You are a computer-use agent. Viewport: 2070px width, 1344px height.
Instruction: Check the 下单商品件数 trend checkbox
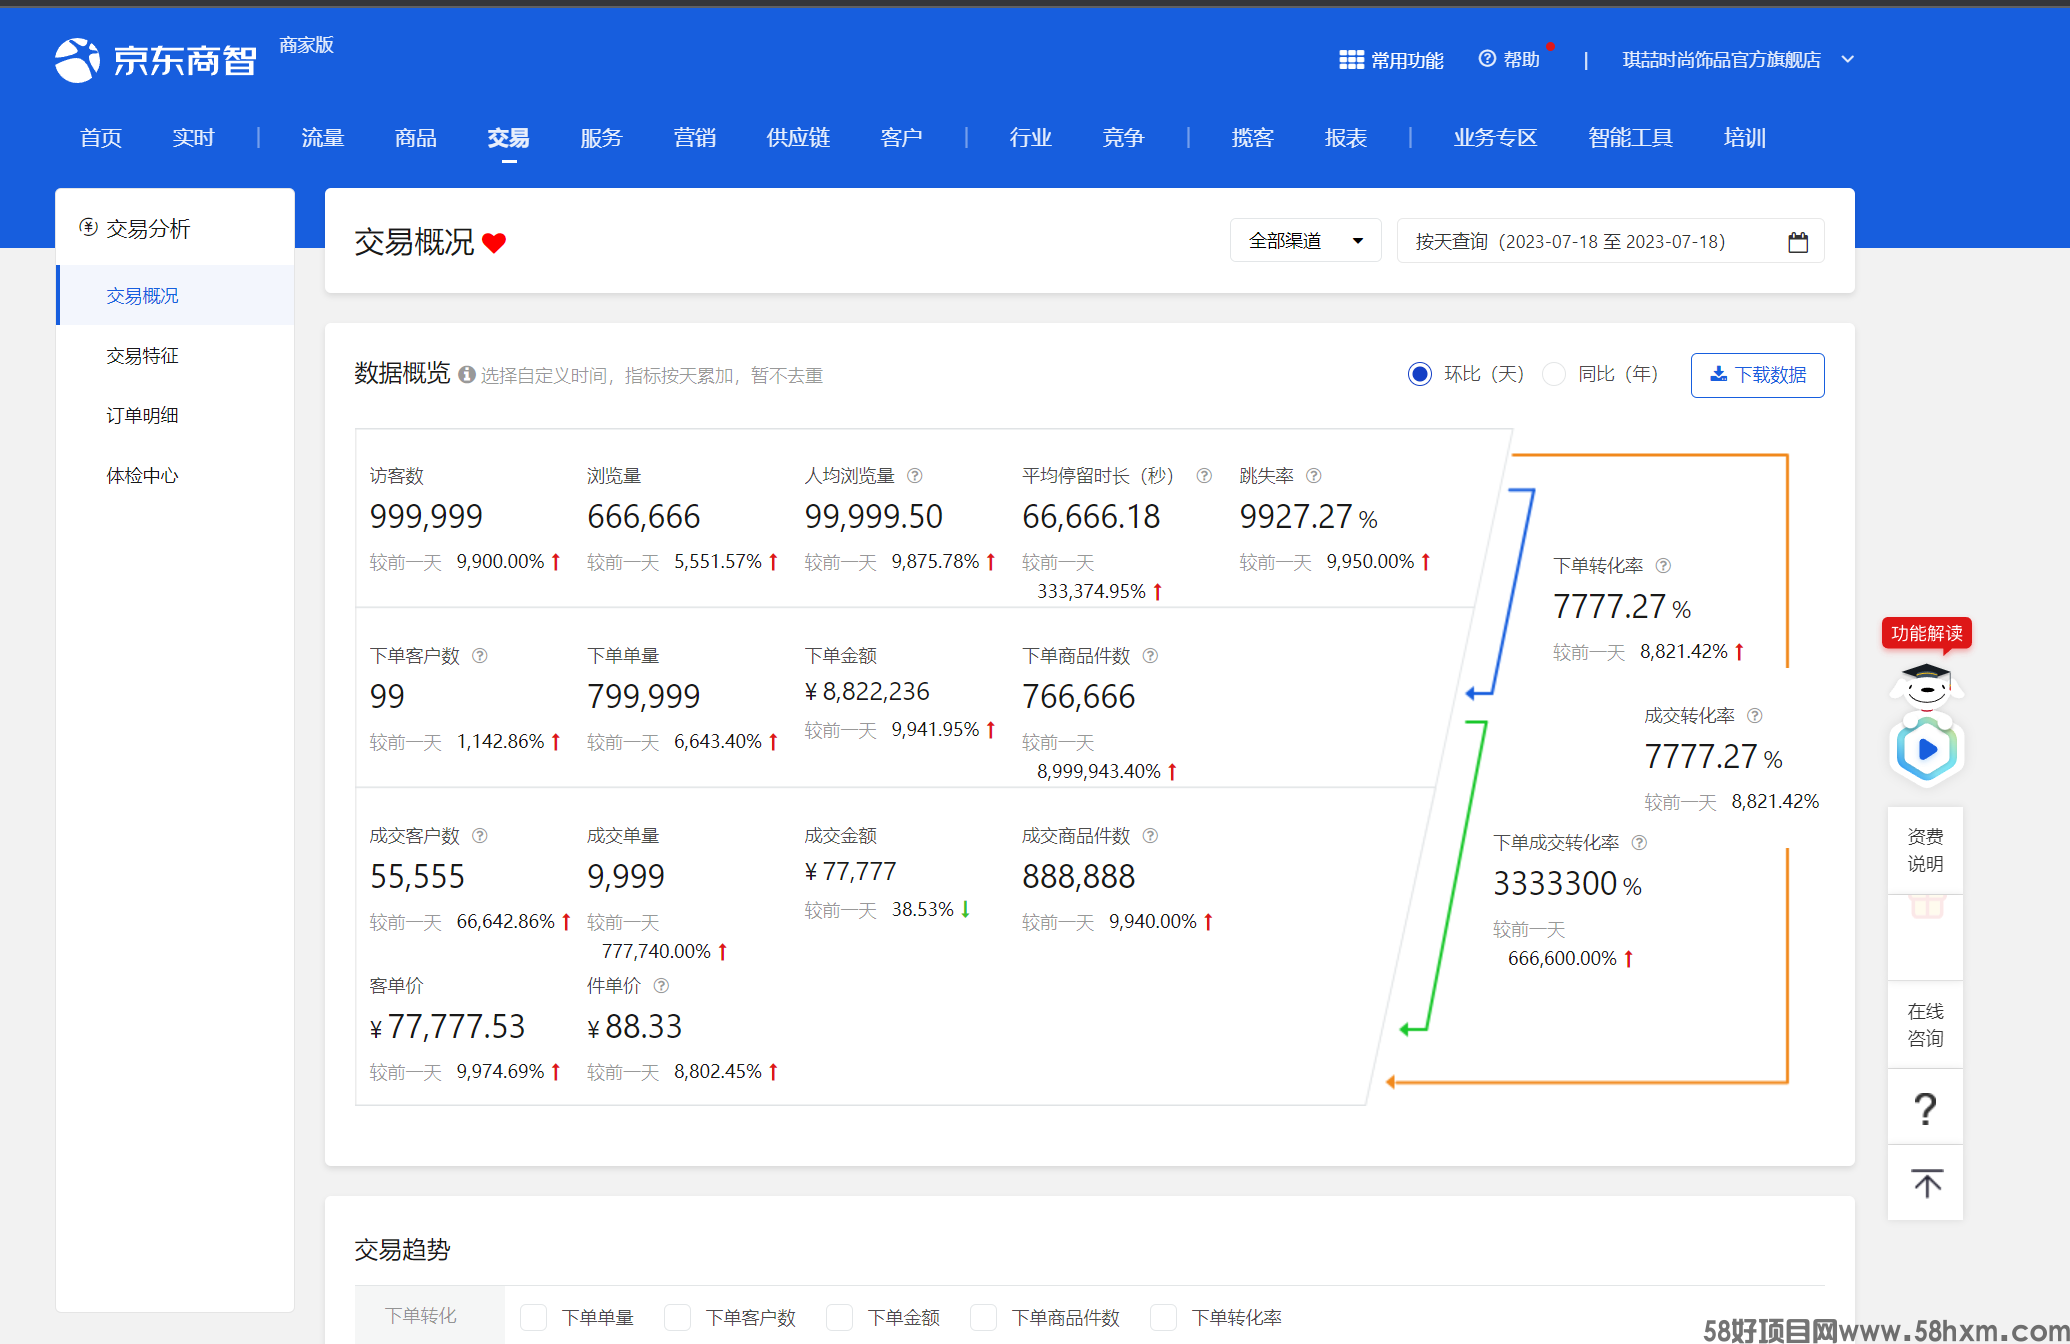[984, 1318]
